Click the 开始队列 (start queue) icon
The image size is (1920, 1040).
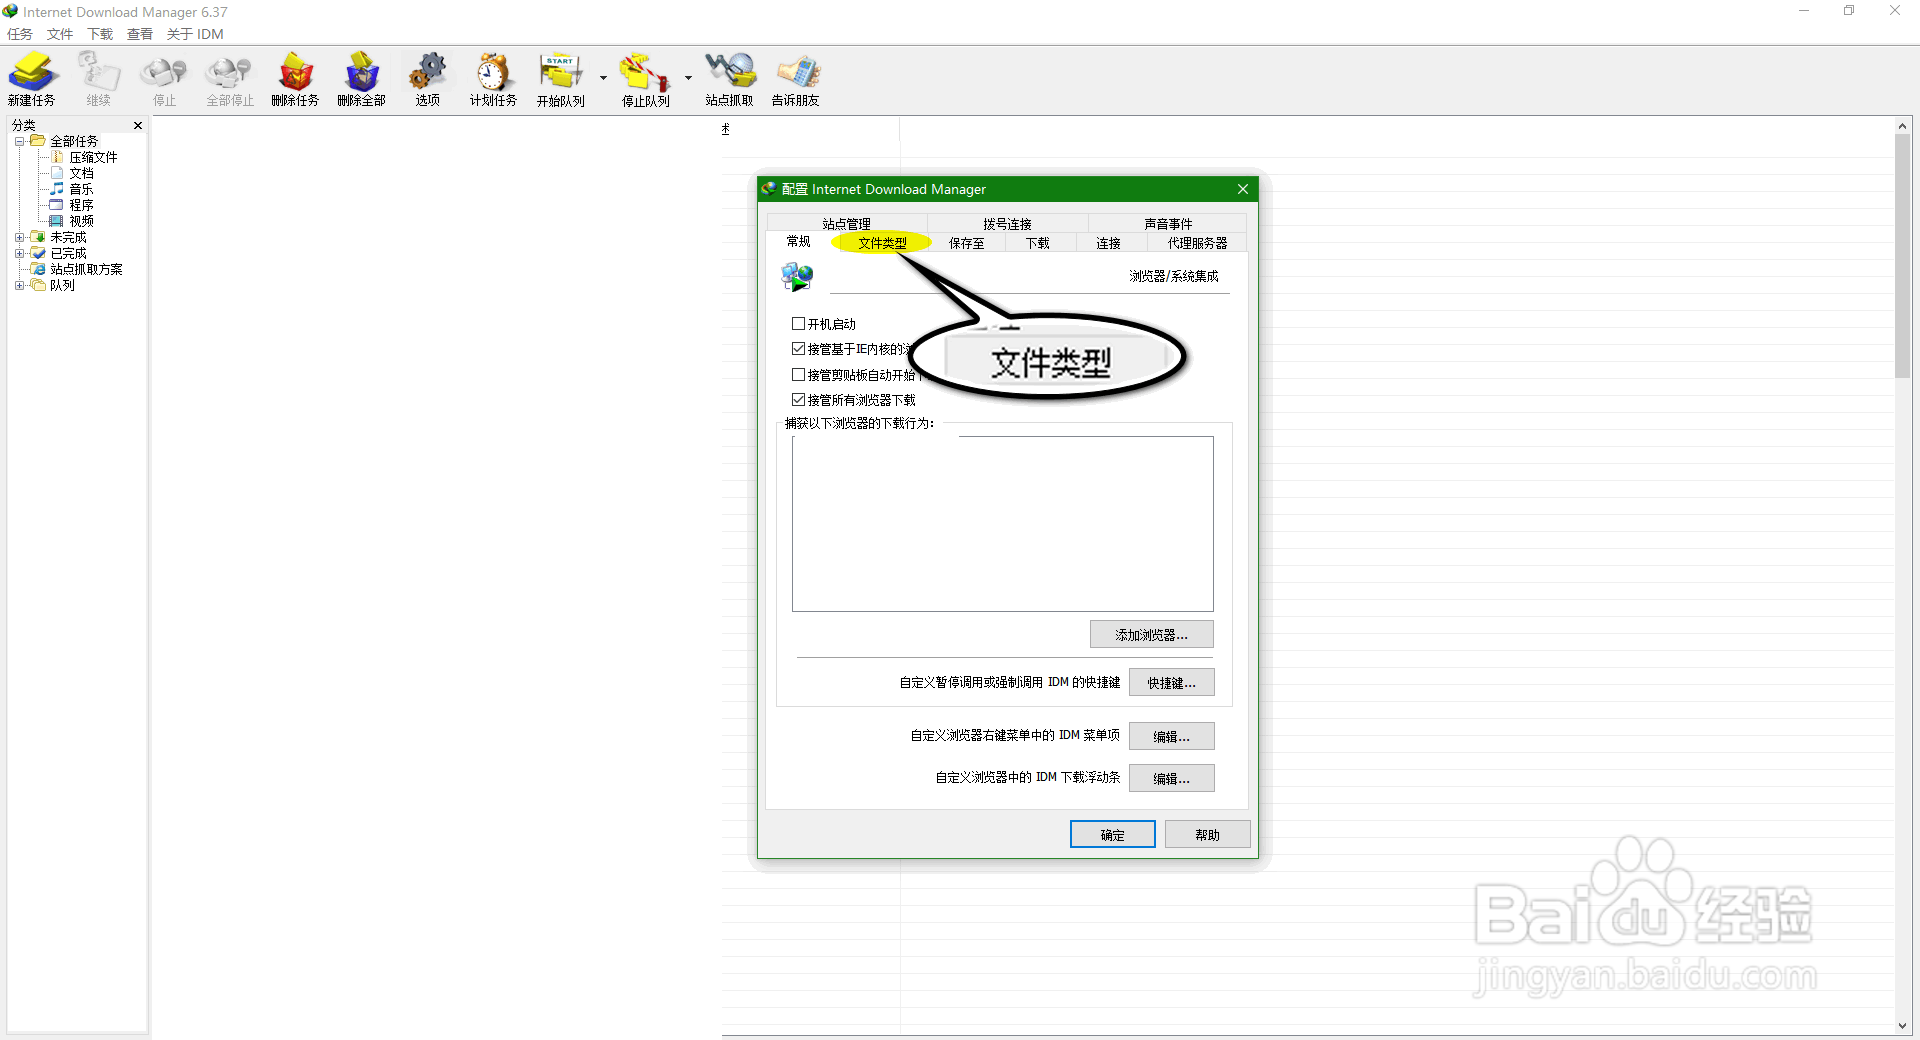pos(560,79)
